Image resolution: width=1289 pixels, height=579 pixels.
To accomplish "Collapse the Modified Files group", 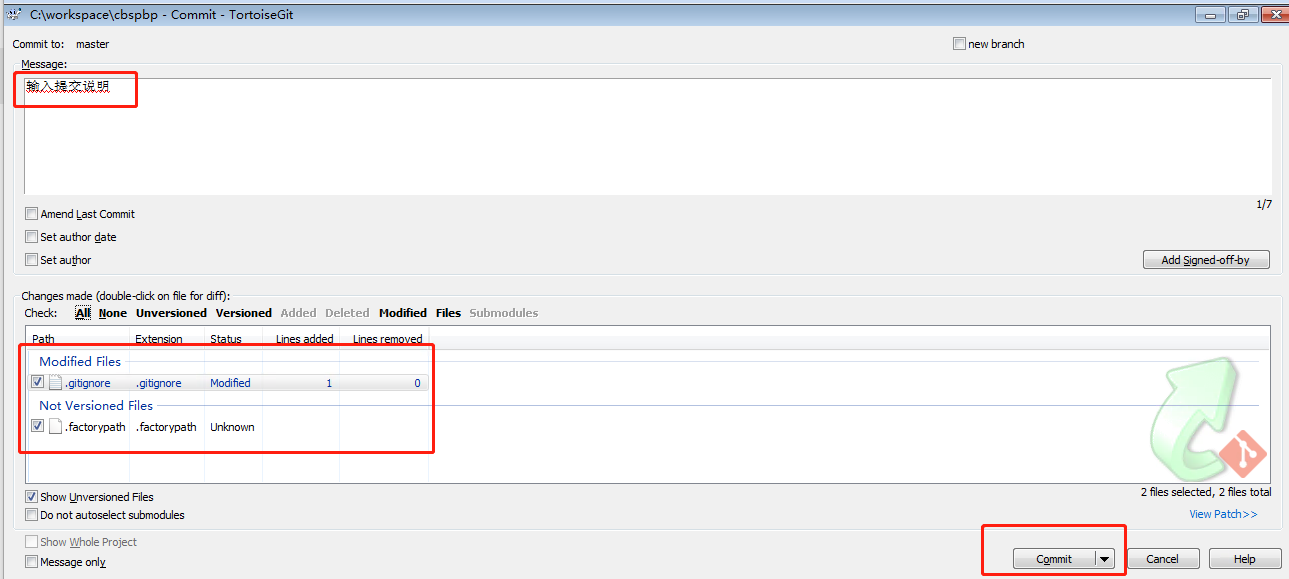I will tap(80, 361).
